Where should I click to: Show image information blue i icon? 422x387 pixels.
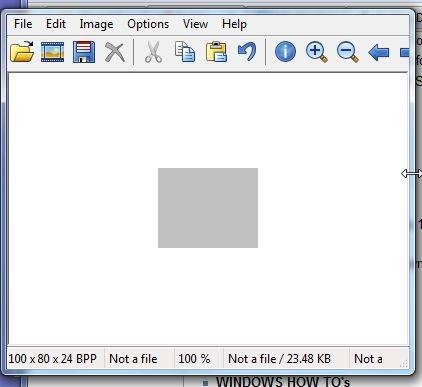[x=285, y=52]
